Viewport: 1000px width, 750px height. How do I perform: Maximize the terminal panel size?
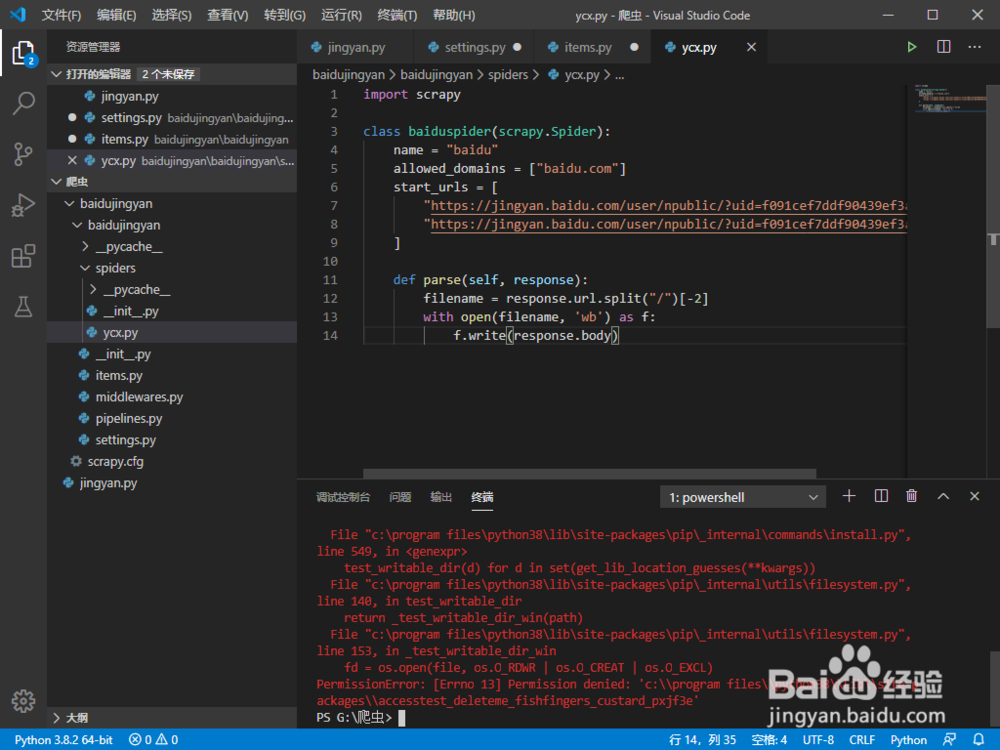point(943,496)
